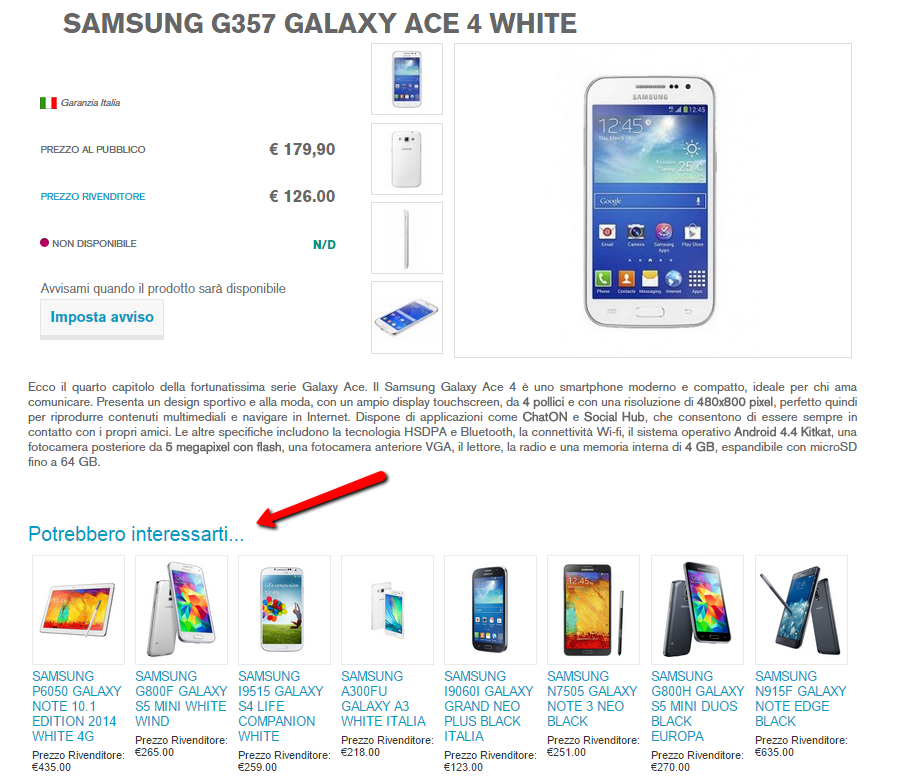Select the front view phone thumbnail
Image resolution: width=920 pixels, height=776 pixels.
point(407,79)
